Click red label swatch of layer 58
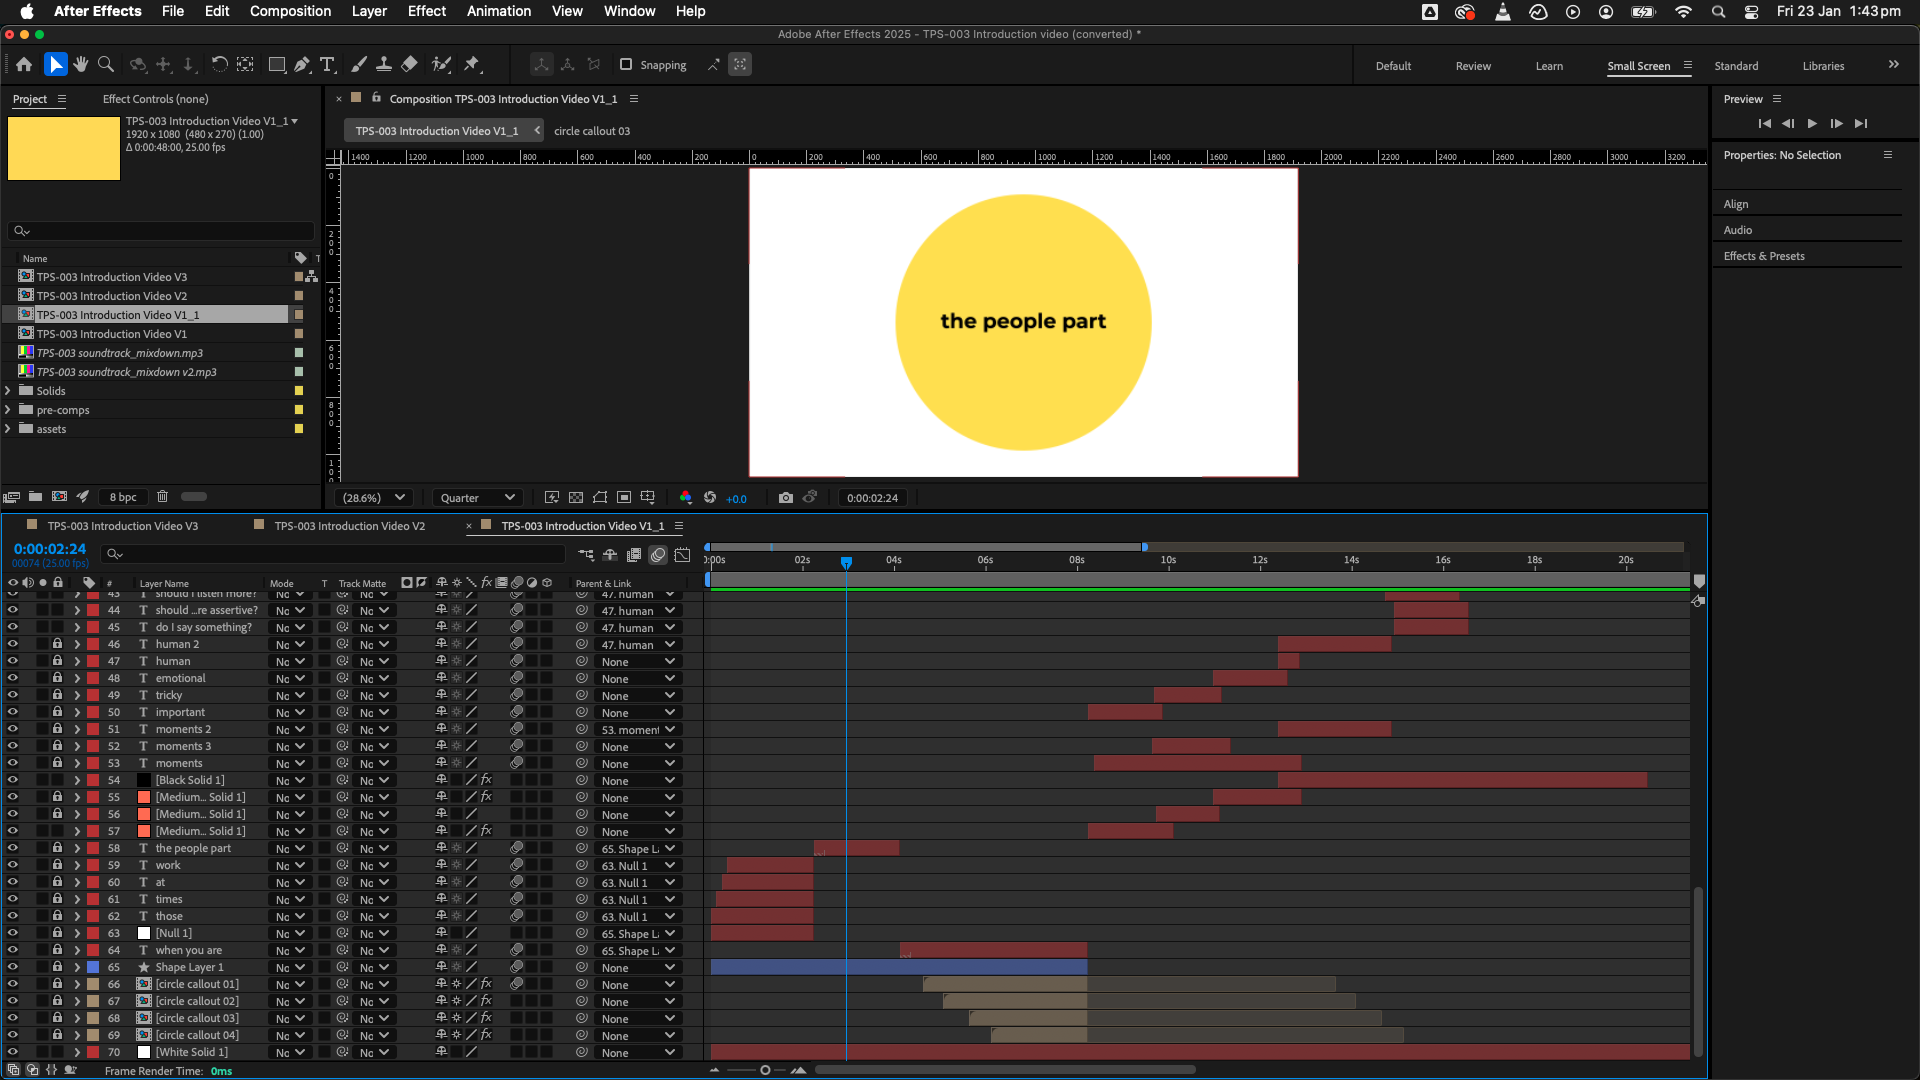This screenshot has width=1920, height=1080. coord(93,848)
